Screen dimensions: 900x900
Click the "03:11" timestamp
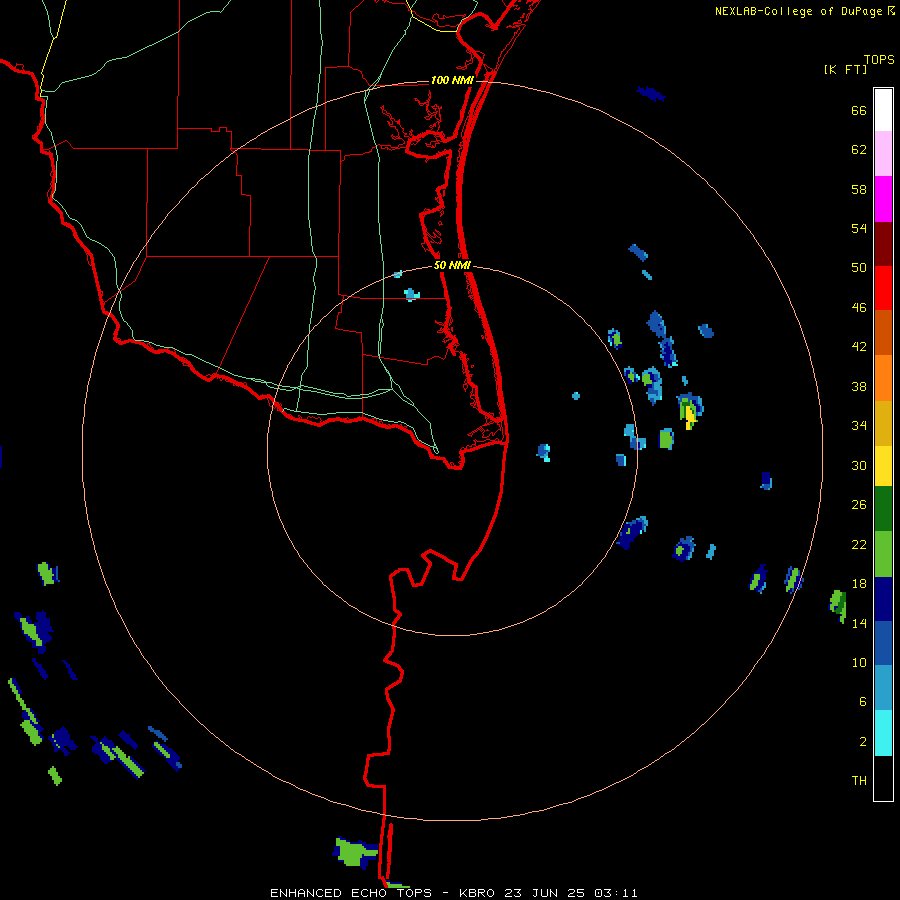616,893
